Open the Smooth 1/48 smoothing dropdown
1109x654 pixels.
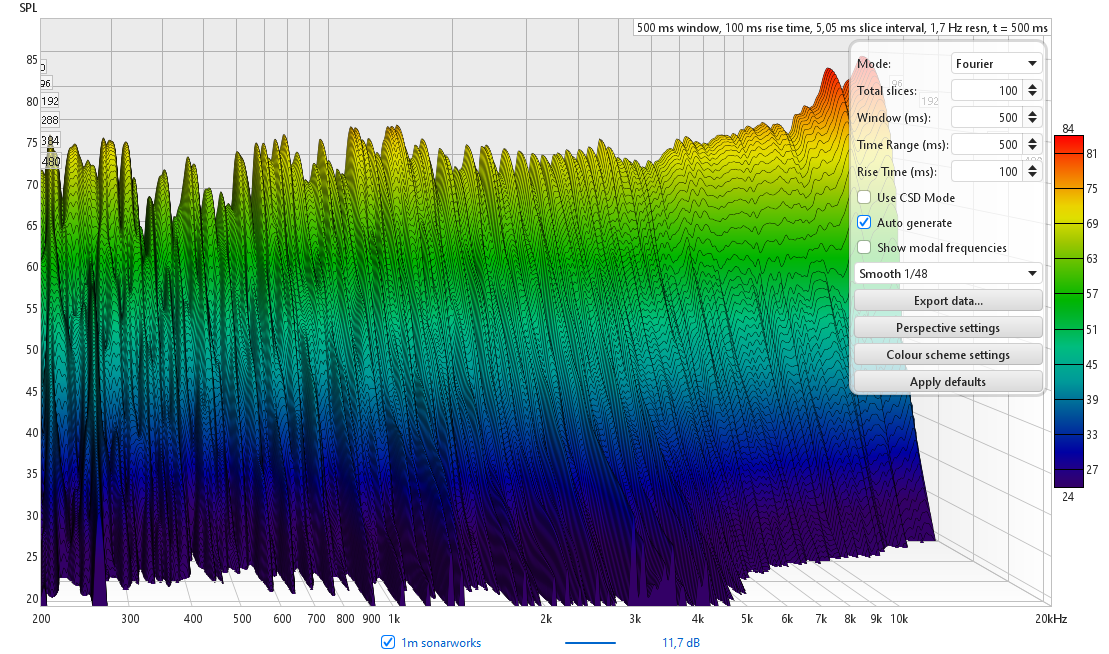coord(948,274)
